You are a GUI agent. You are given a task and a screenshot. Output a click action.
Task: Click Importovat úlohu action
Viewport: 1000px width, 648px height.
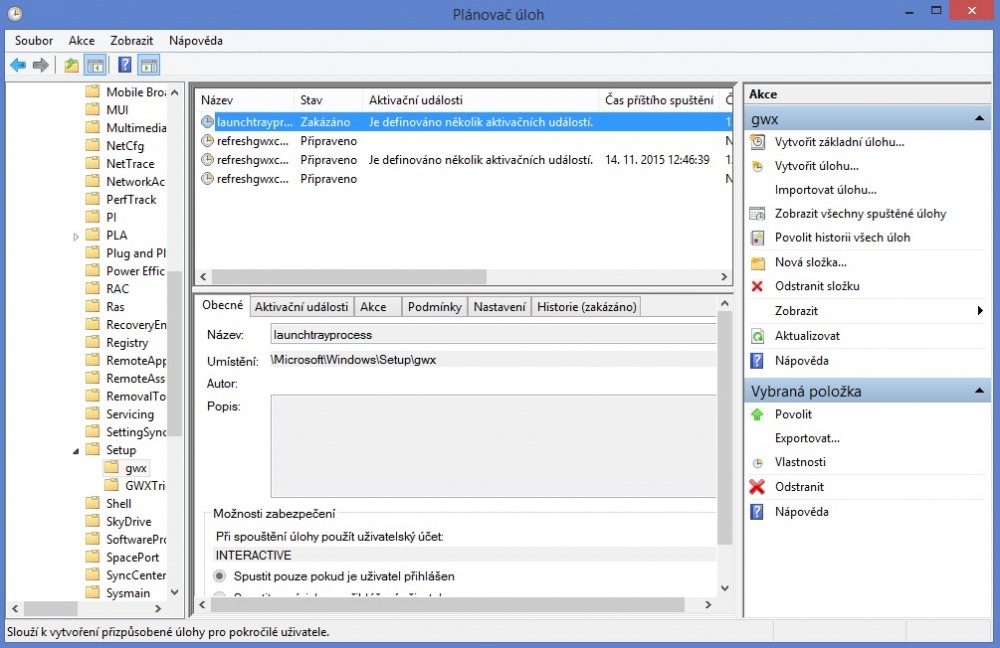pos(825,190)
